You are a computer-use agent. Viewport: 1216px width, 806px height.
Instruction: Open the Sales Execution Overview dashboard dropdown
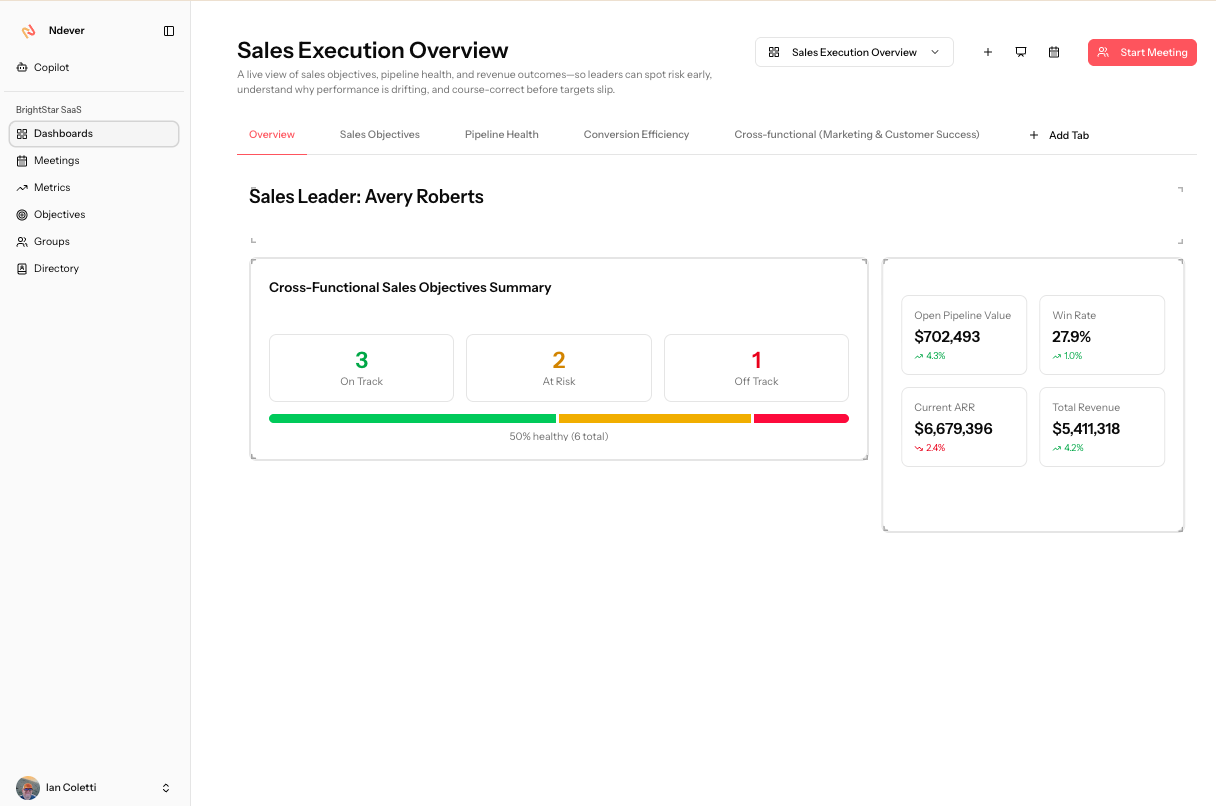(x=853, y=51)
